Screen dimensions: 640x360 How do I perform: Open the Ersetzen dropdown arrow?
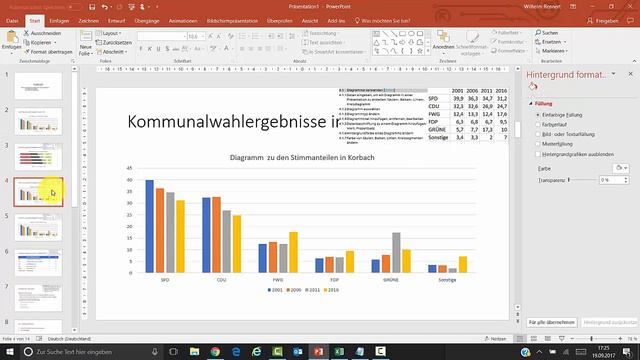click(565, 42)
